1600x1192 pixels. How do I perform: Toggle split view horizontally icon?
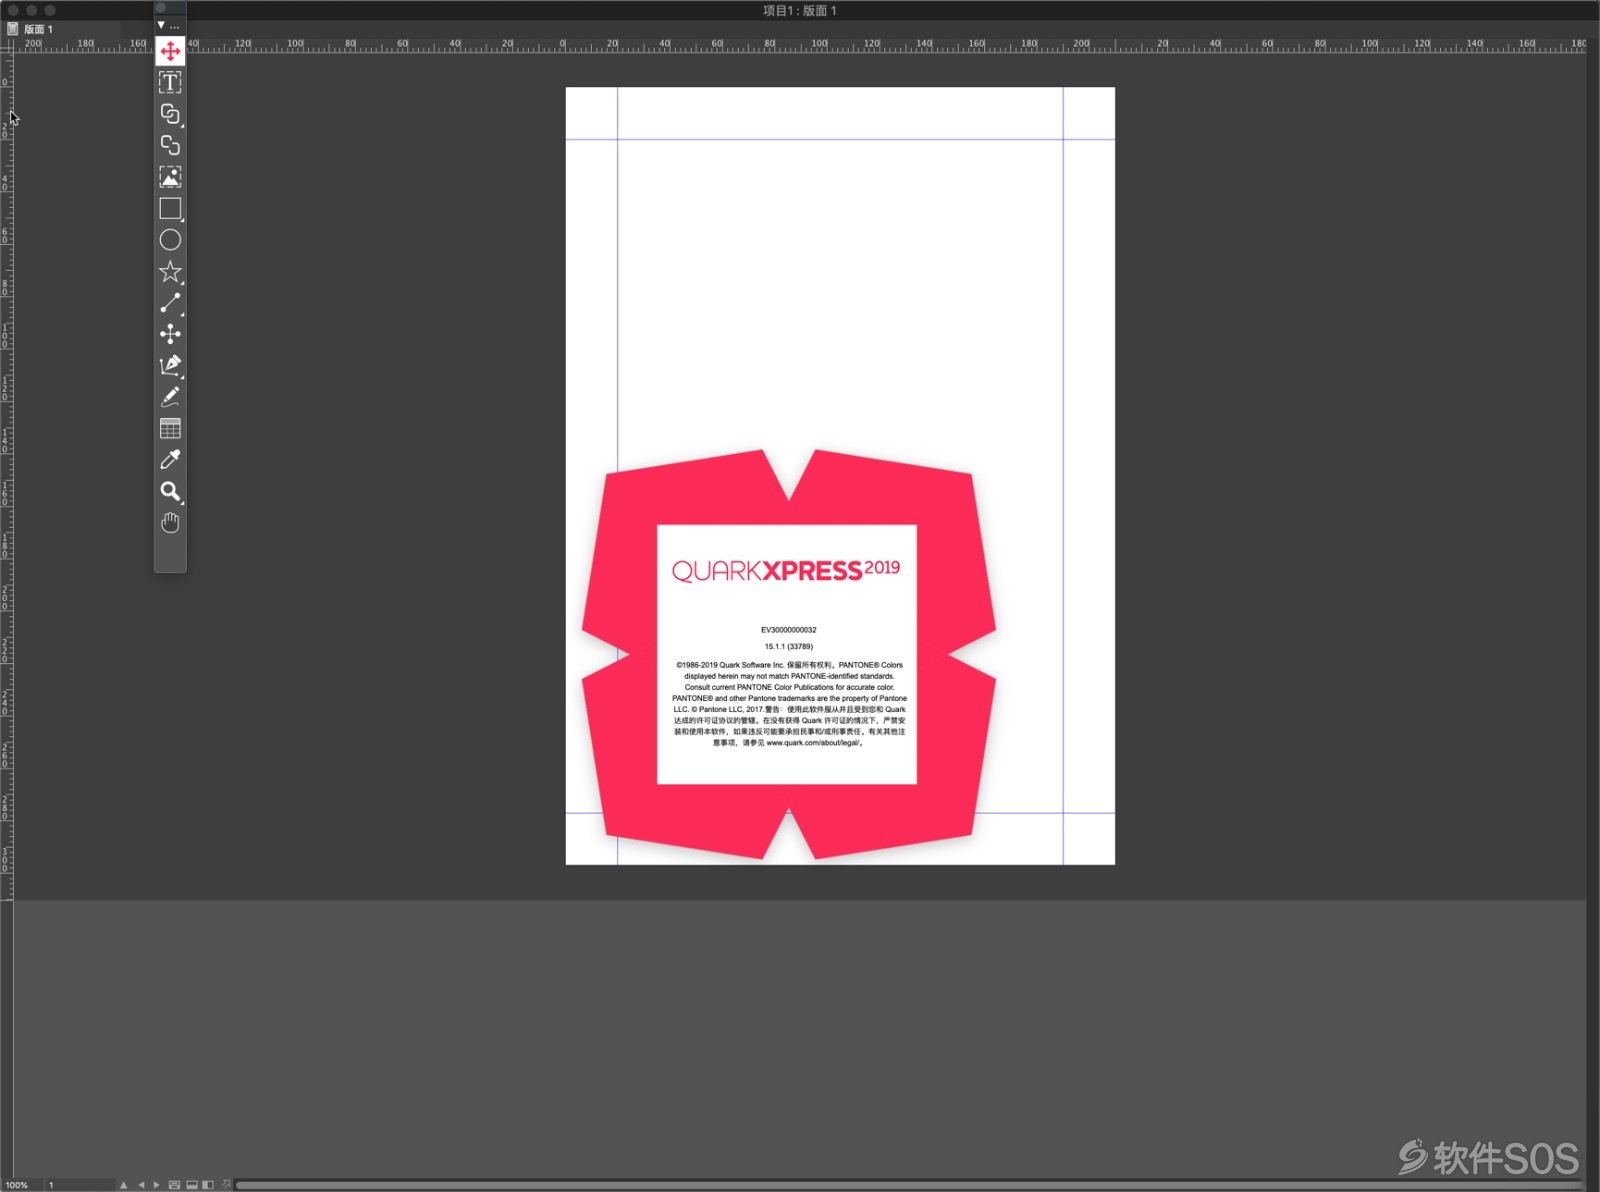[192, 1185]
